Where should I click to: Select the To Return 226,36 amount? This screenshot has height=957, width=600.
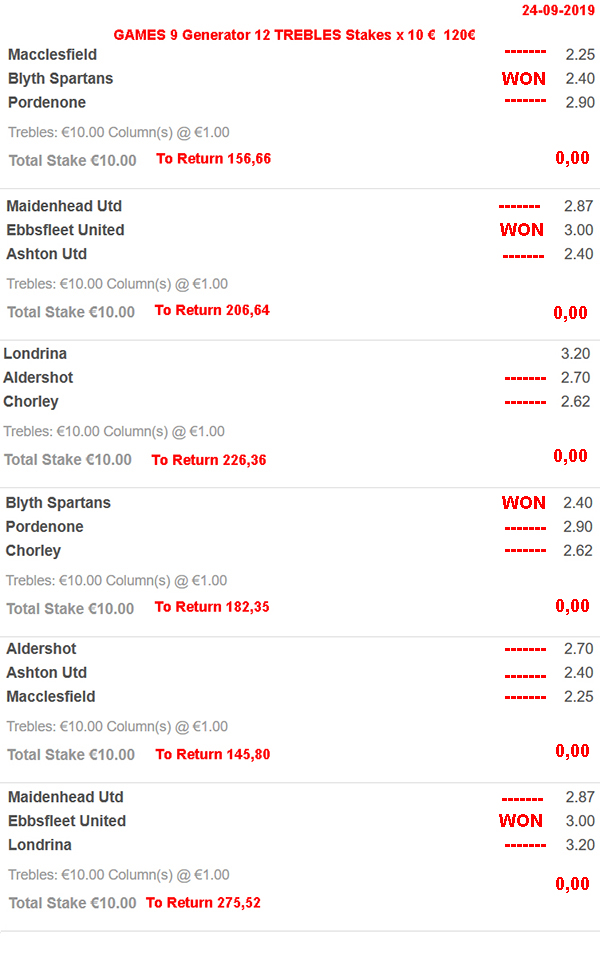209,460
